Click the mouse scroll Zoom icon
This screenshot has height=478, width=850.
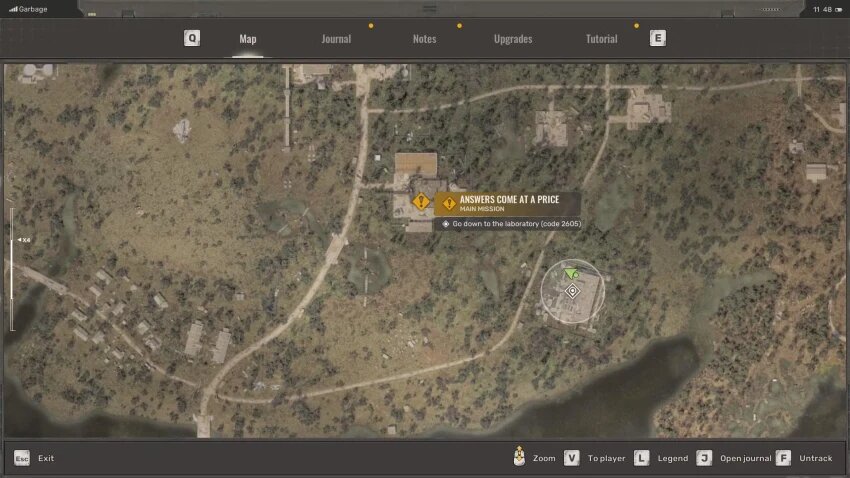(519, 456)
